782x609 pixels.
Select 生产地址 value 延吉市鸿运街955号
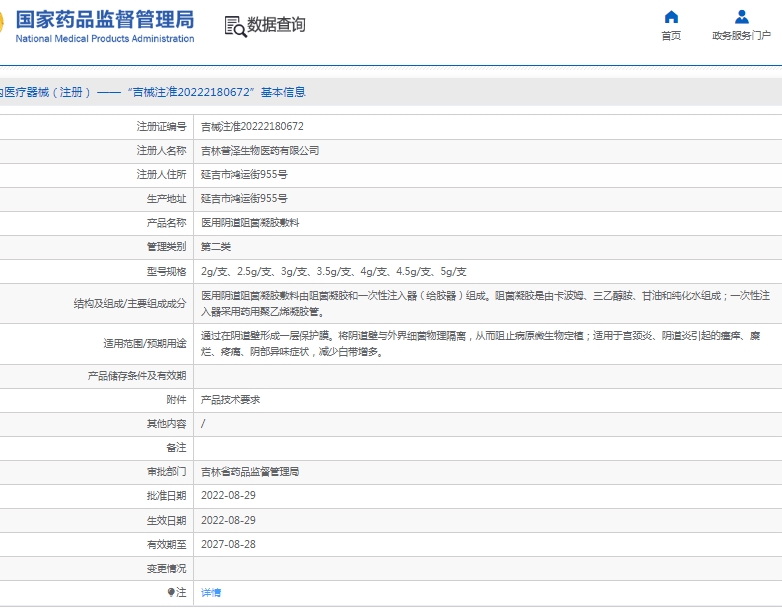tap(244, 199)
